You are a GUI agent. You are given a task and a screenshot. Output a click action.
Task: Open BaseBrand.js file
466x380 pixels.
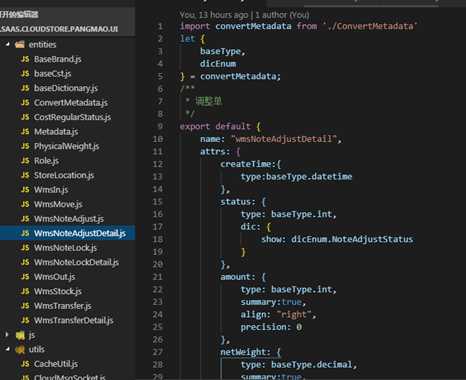57,59
